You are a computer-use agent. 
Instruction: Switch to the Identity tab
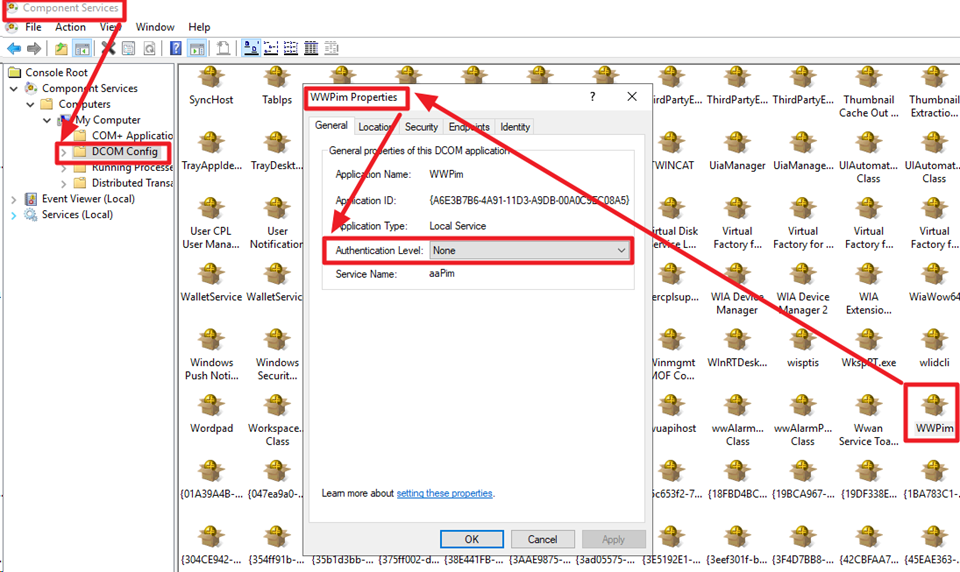[x=515, y=127]
